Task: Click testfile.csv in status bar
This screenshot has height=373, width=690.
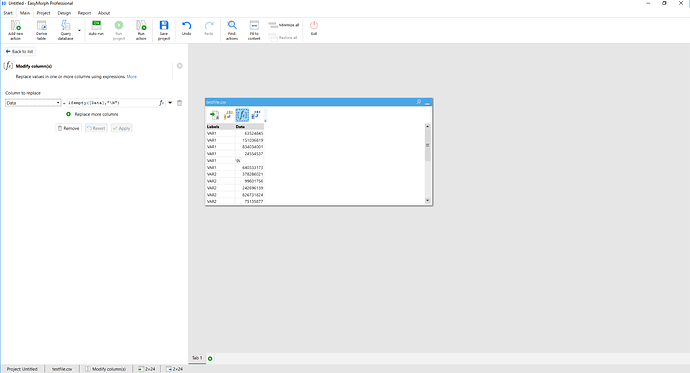Action: tap(62, 369)
